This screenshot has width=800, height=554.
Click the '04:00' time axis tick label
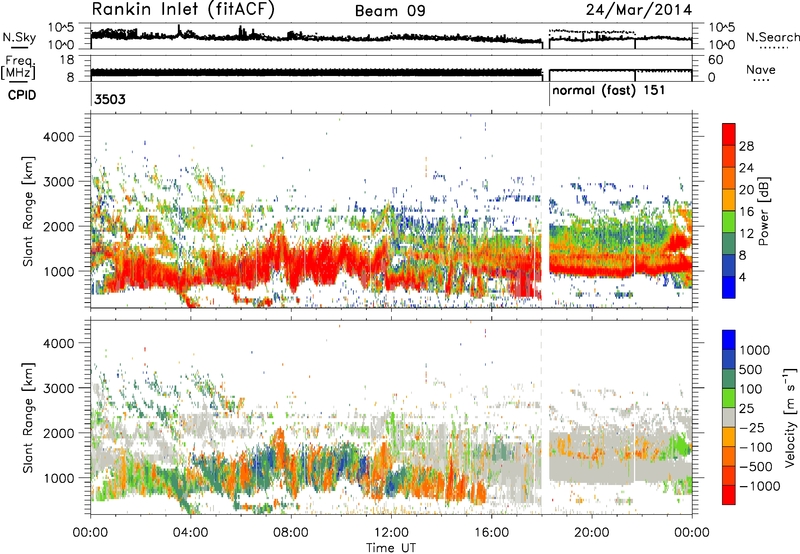(190, 533)
